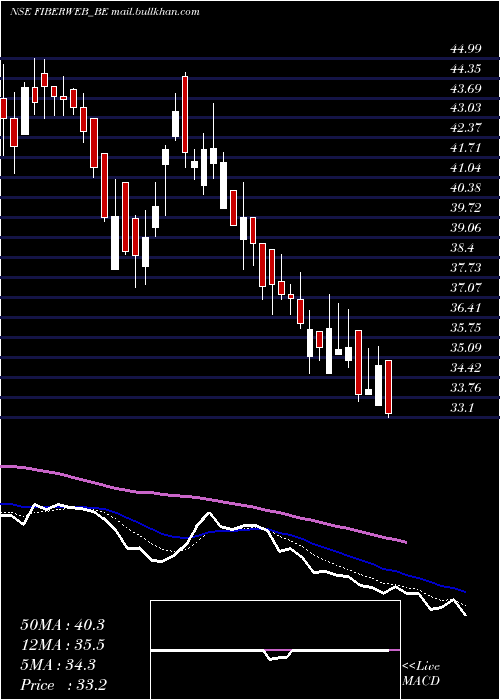Viewport: 500px width, 700px height.
Task: Click the 41.71 price level label
Action: pos(466,147)
